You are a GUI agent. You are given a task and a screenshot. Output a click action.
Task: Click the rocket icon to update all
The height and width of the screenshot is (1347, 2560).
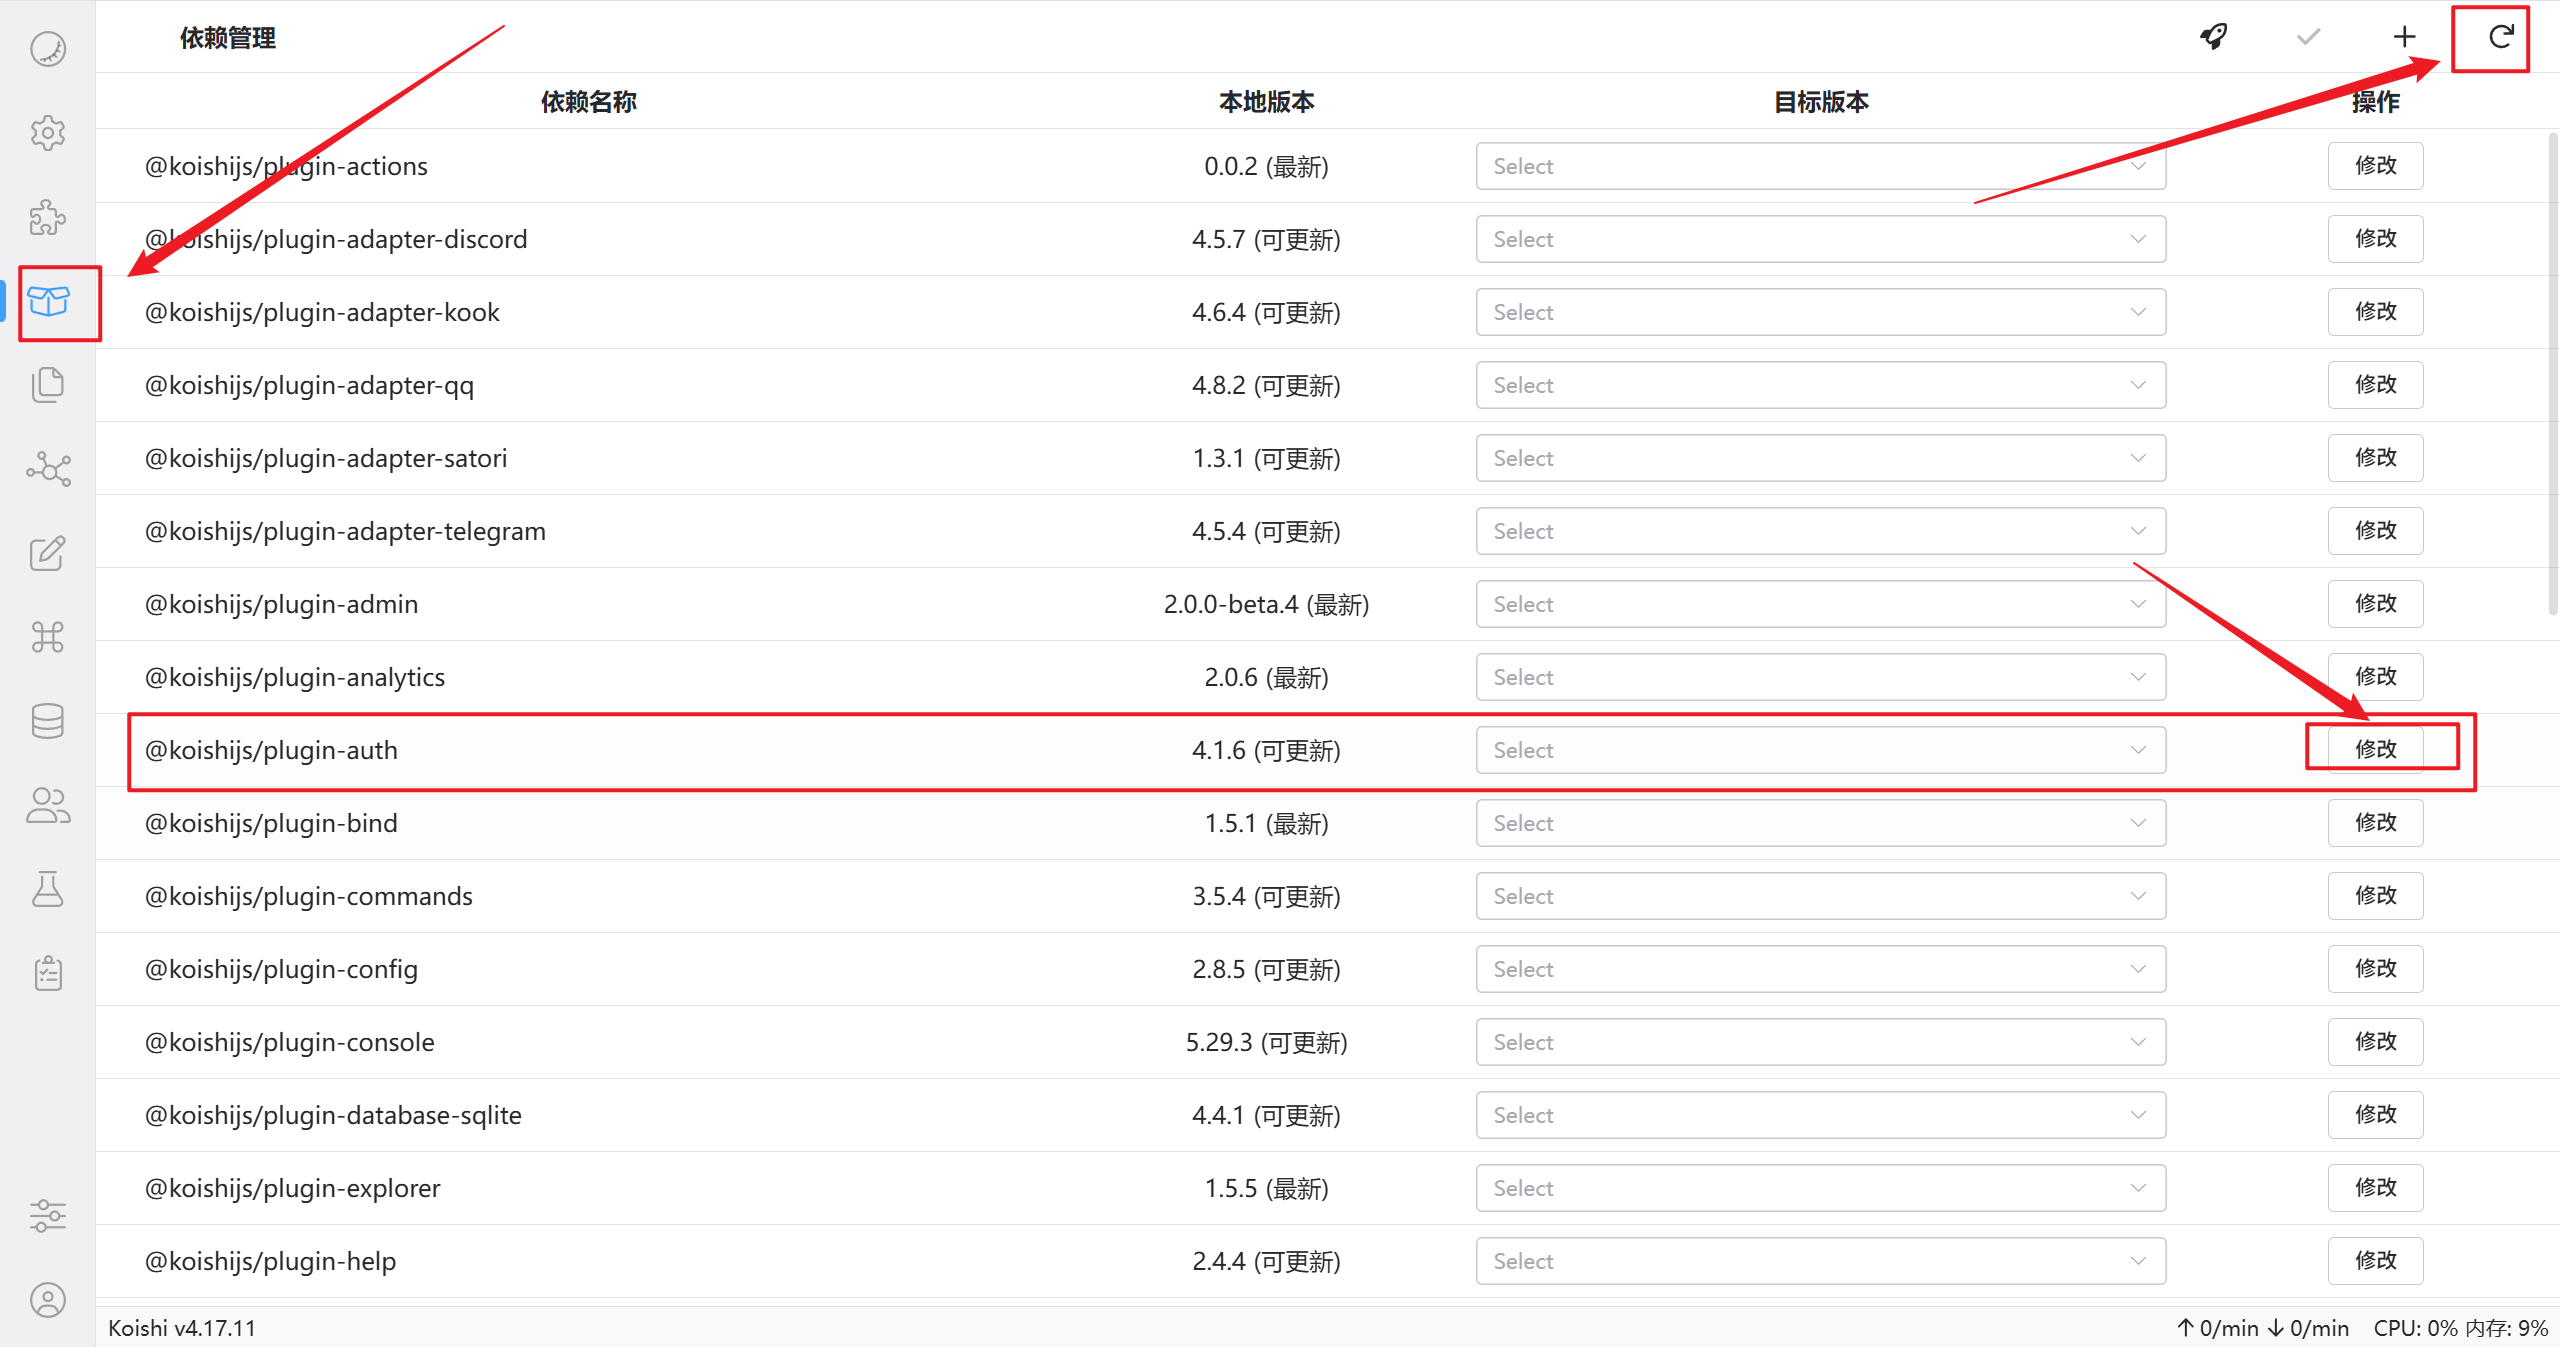click(x=2214, y=37)
